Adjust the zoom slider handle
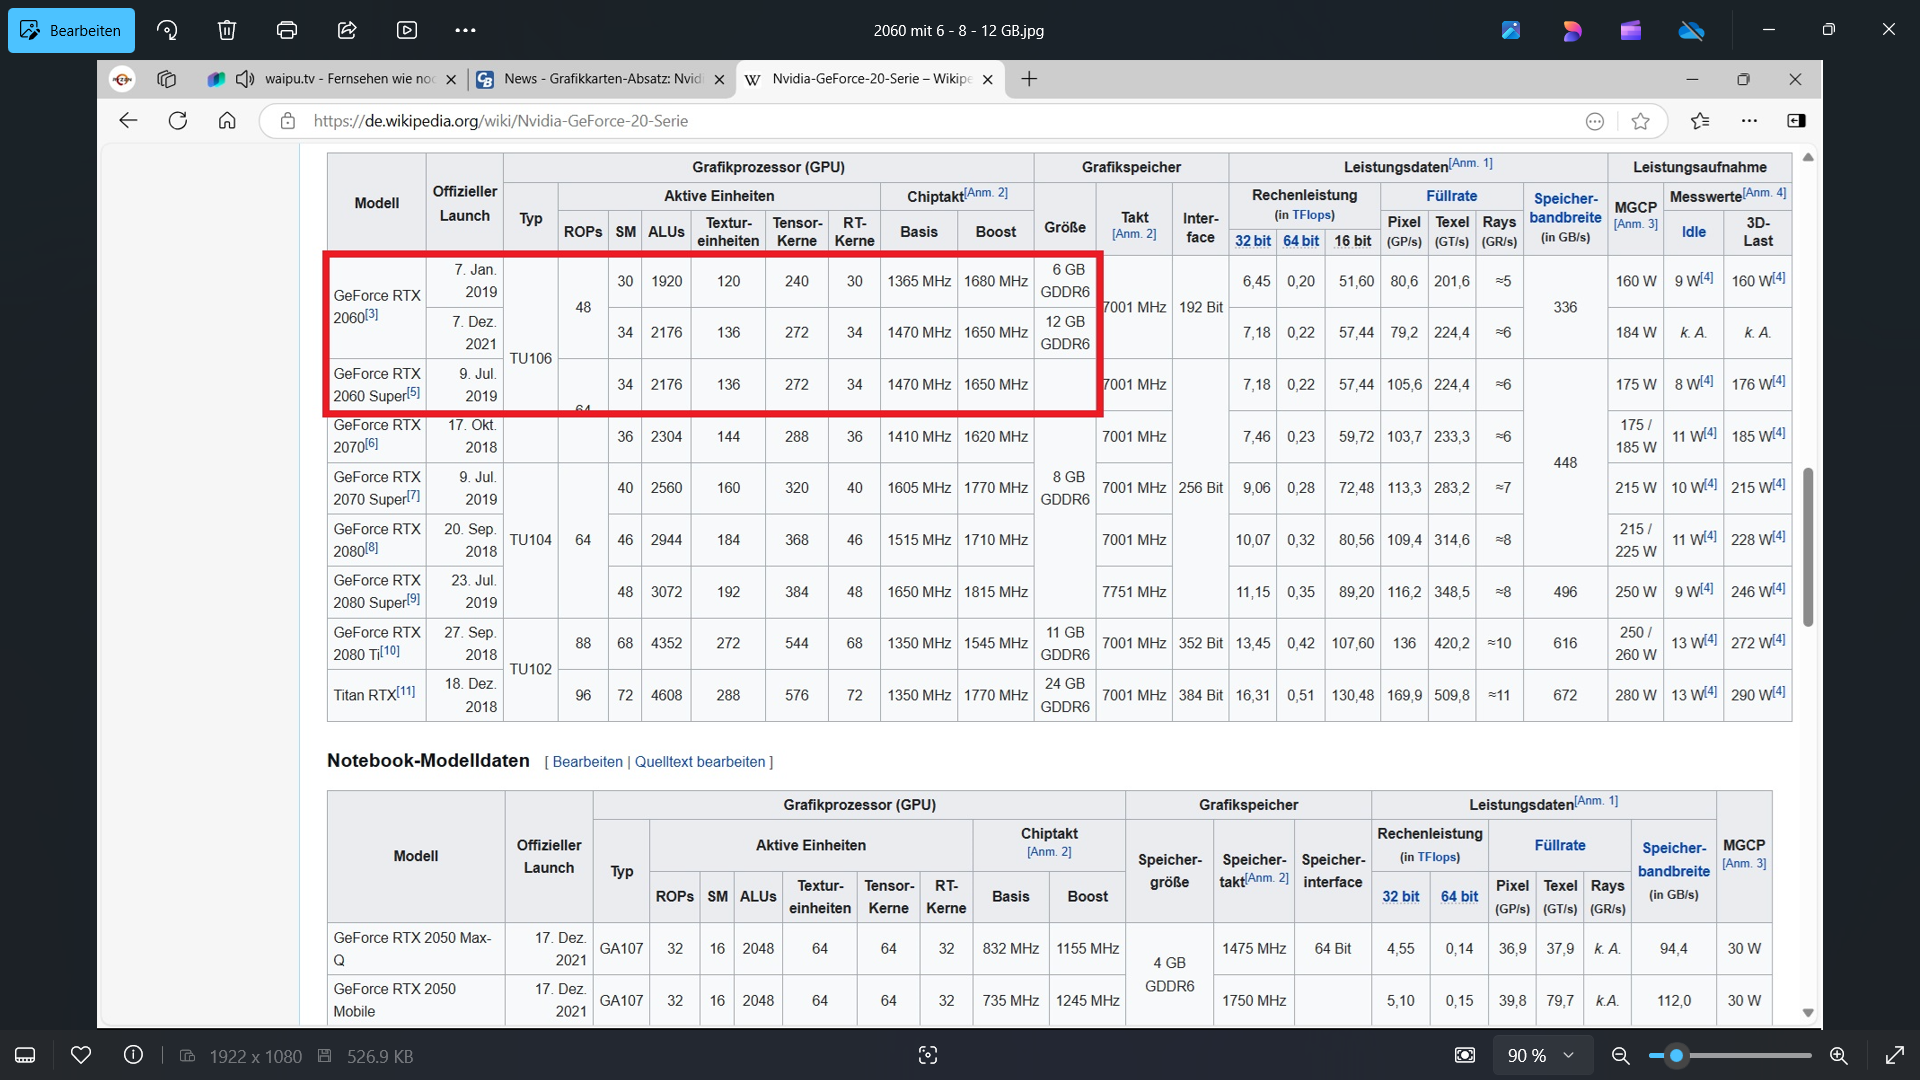 1677,1055
